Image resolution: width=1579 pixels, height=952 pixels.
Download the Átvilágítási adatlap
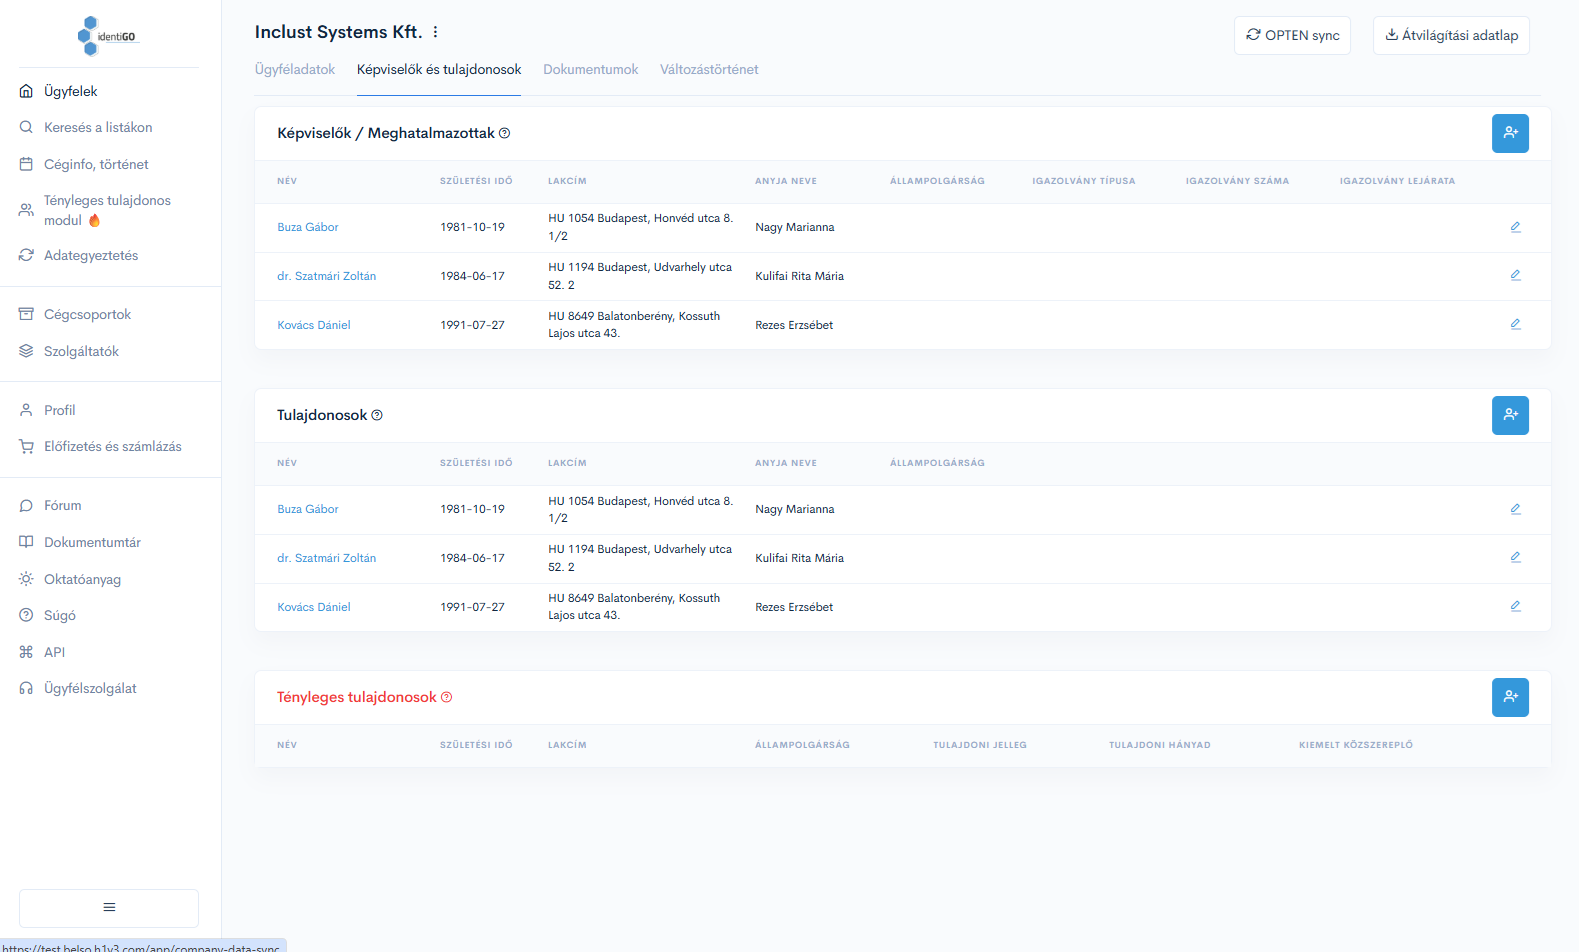tap(1451, 35)
